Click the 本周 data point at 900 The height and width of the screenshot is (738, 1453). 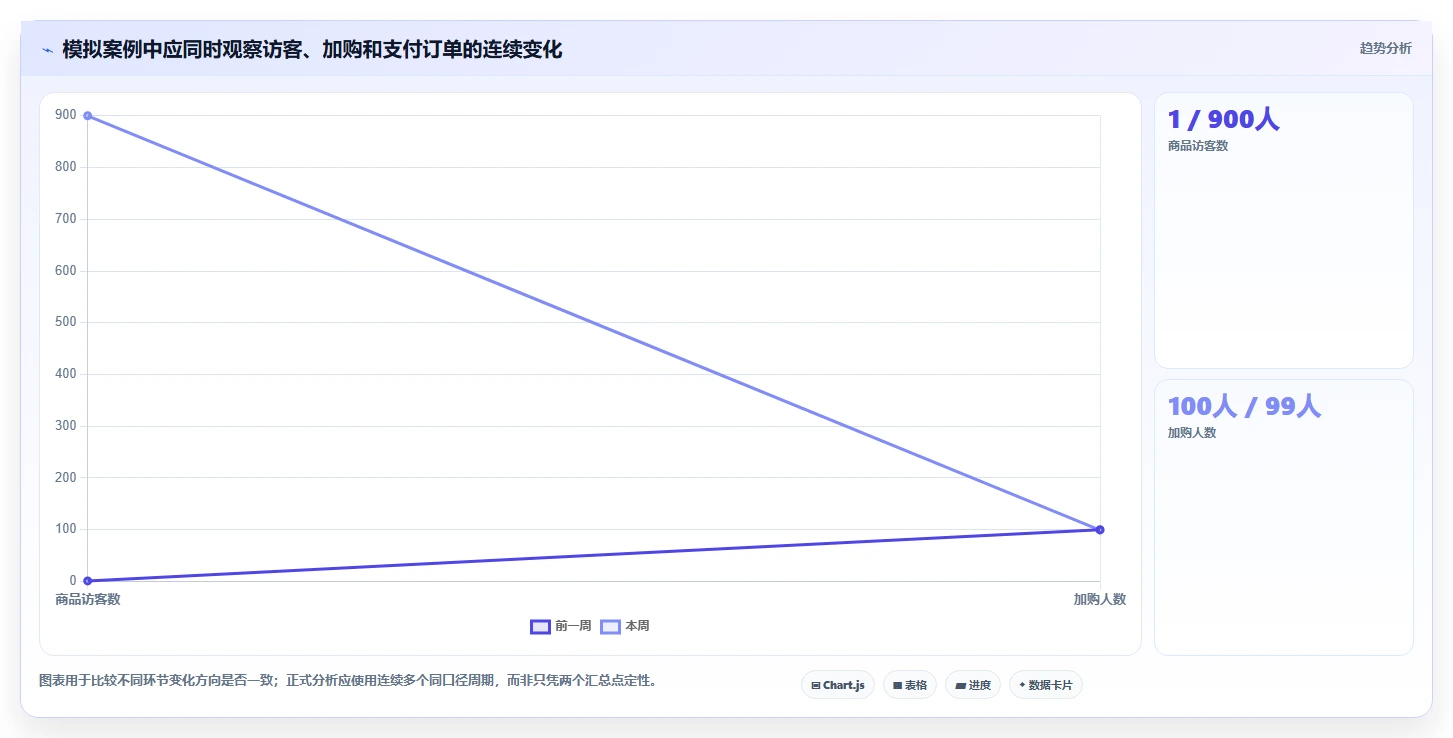pos(88,116)
